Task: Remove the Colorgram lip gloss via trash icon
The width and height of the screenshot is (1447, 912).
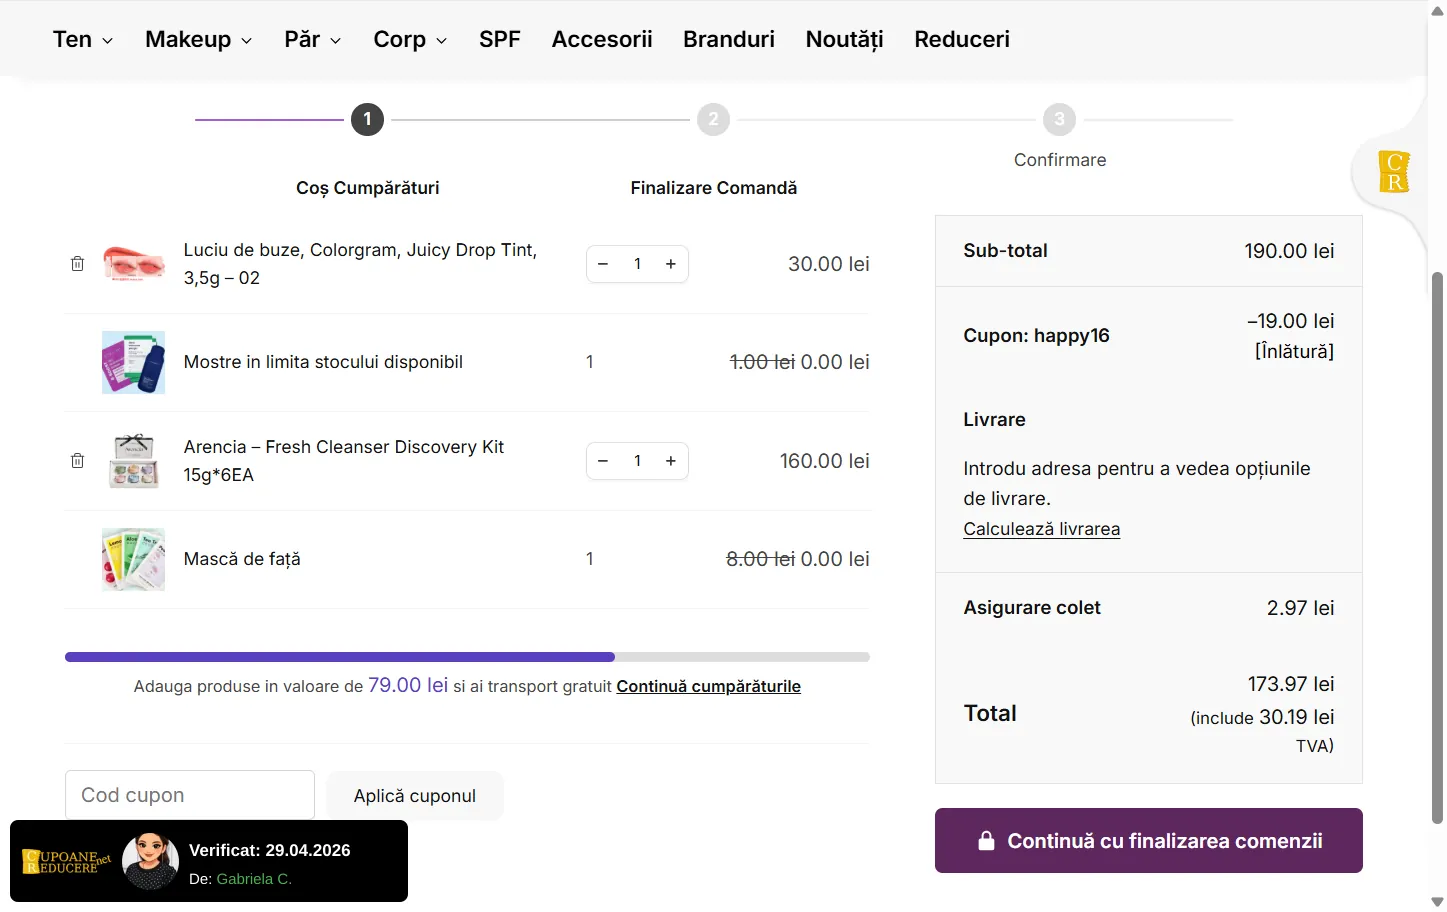Action: (77, 264)
